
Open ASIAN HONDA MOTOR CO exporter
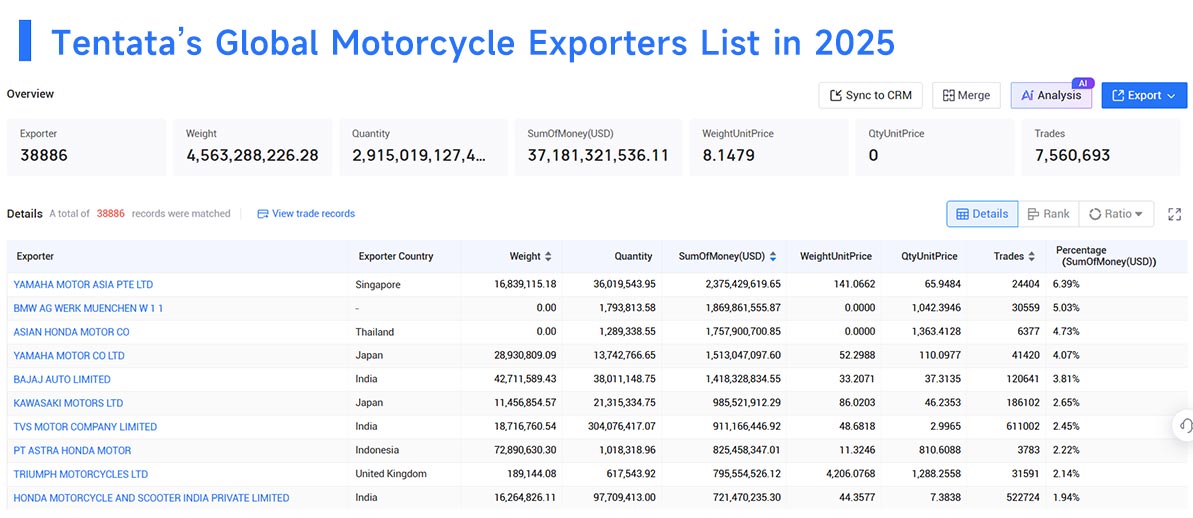[x=72, y=332]
